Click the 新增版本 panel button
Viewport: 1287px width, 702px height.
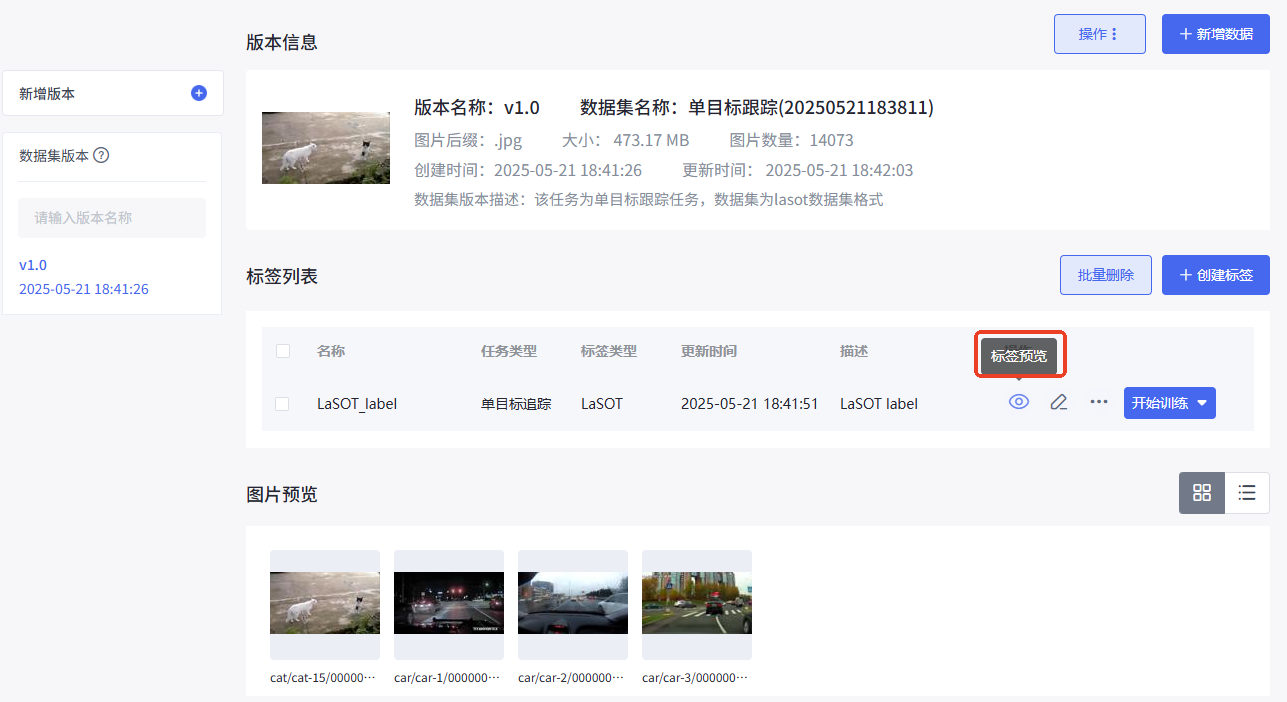(x=113, y=93)
